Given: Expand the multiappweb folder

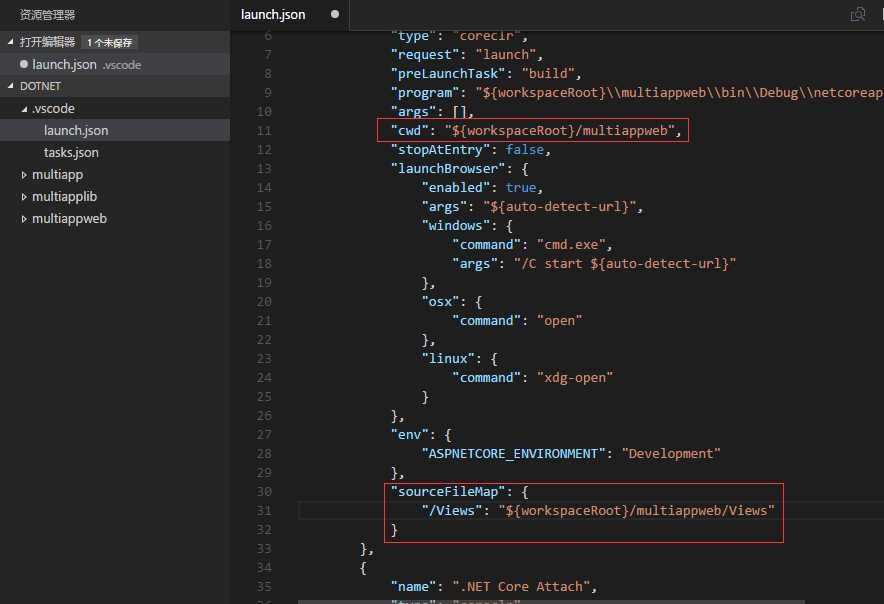Looking at the screenshot, I should [x=24, y=219].
